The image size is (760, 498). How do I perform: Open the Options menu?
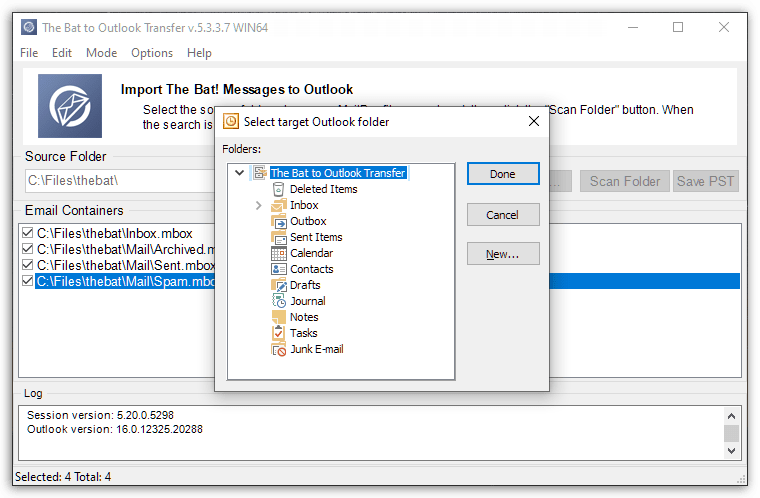pos(152,53)
